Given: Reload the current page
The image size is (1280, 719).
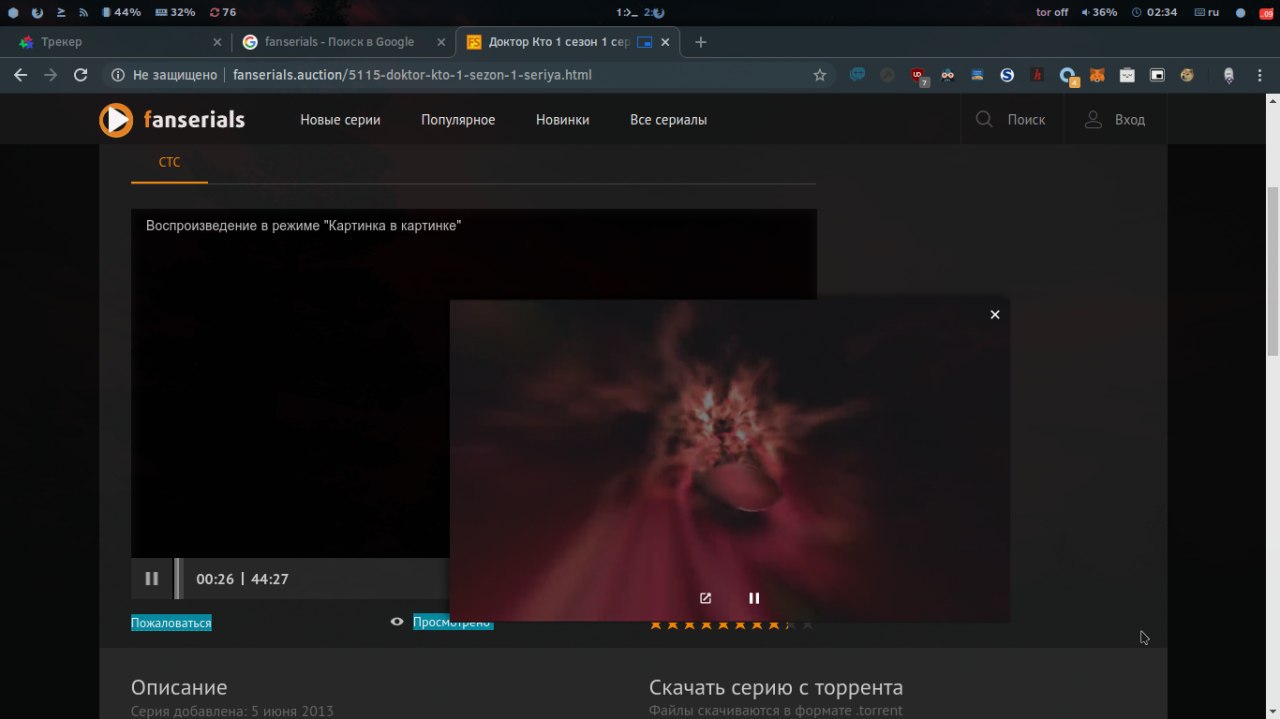Looking at the screenshot, I should 81,75.
